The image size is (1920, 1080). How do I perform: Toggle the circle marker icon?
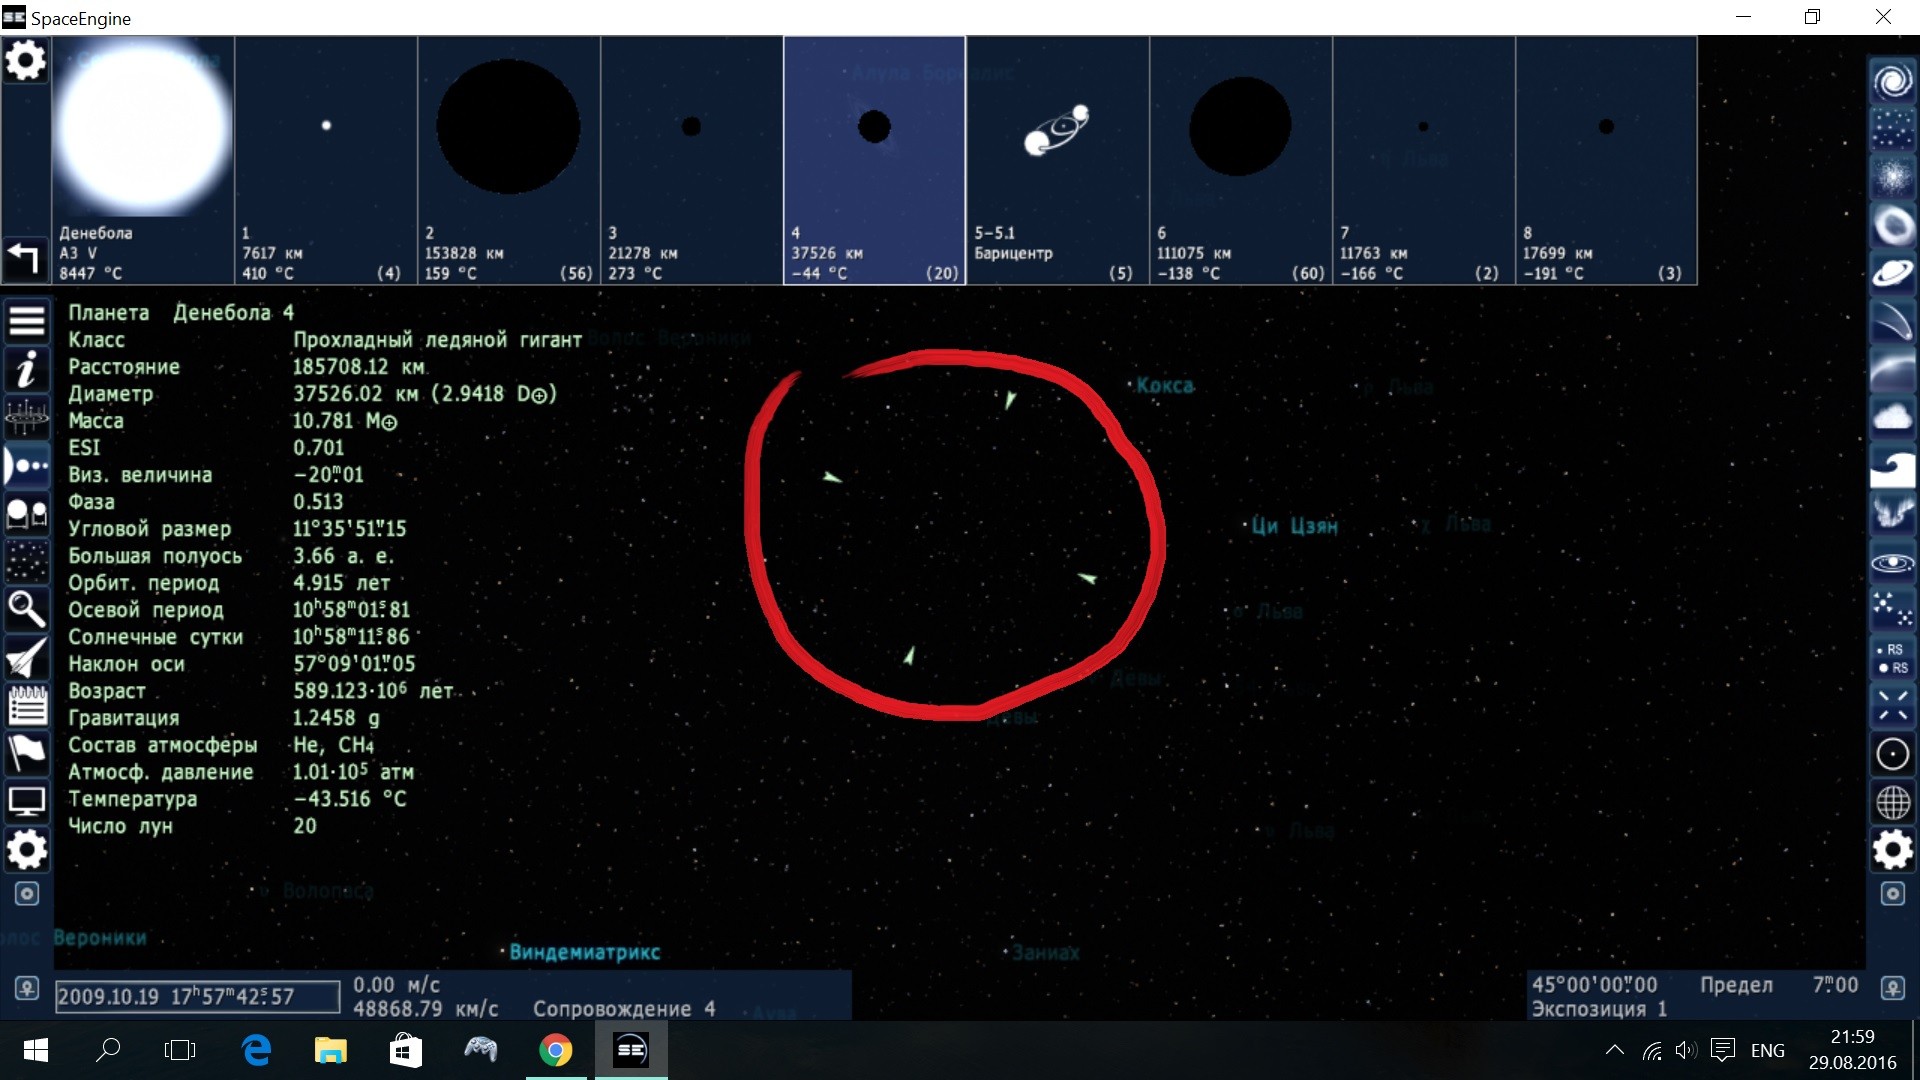click(x=1892, y=754)
